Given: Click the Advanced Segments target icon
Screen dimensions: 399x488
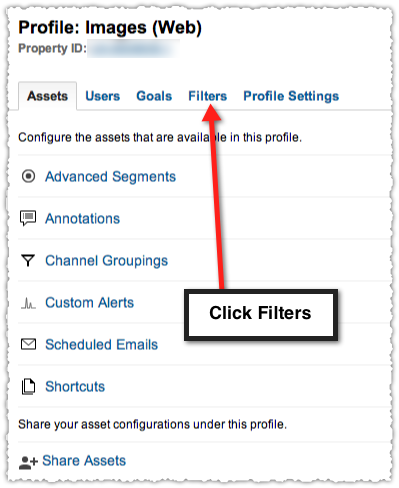Looking at the screenshot, I should [28, 176].
